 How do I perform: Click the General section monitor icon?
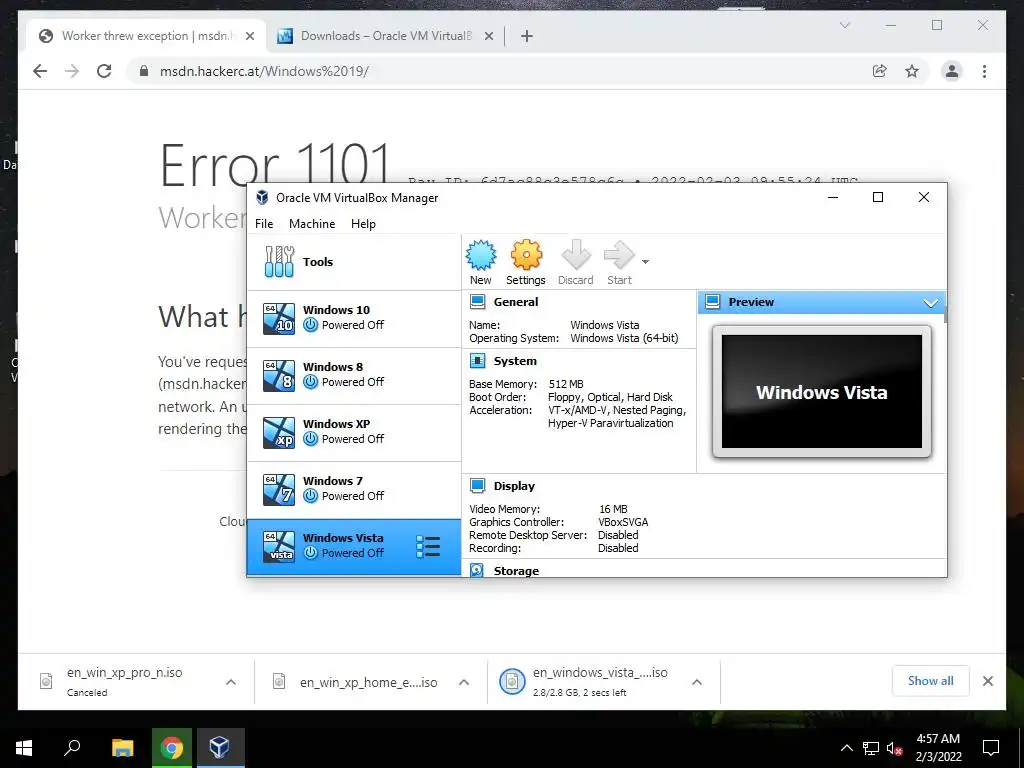pos(478,302)
